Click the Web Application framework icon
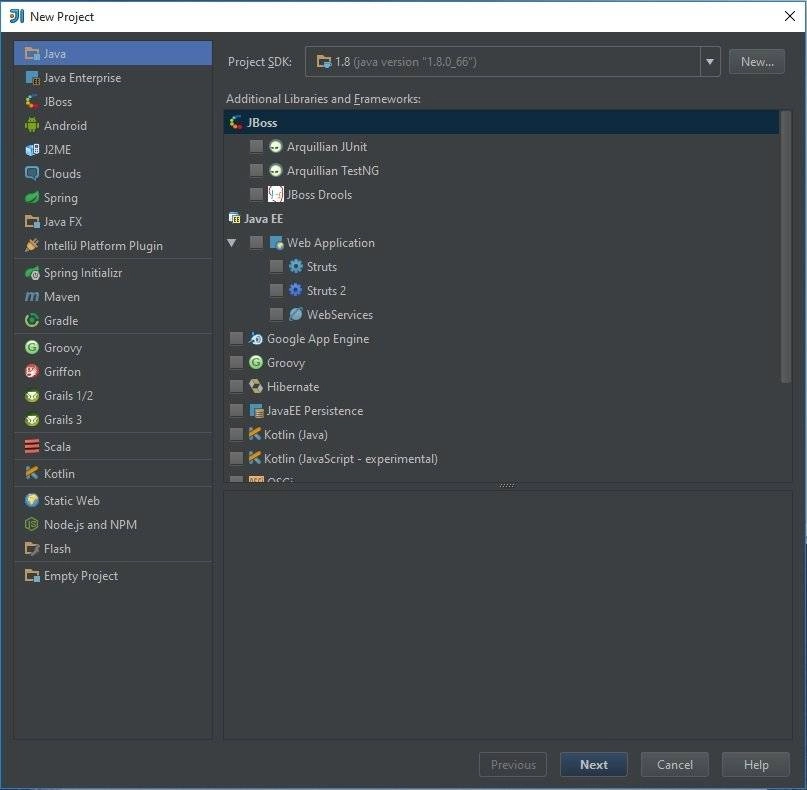 click(x=276, y=242)
